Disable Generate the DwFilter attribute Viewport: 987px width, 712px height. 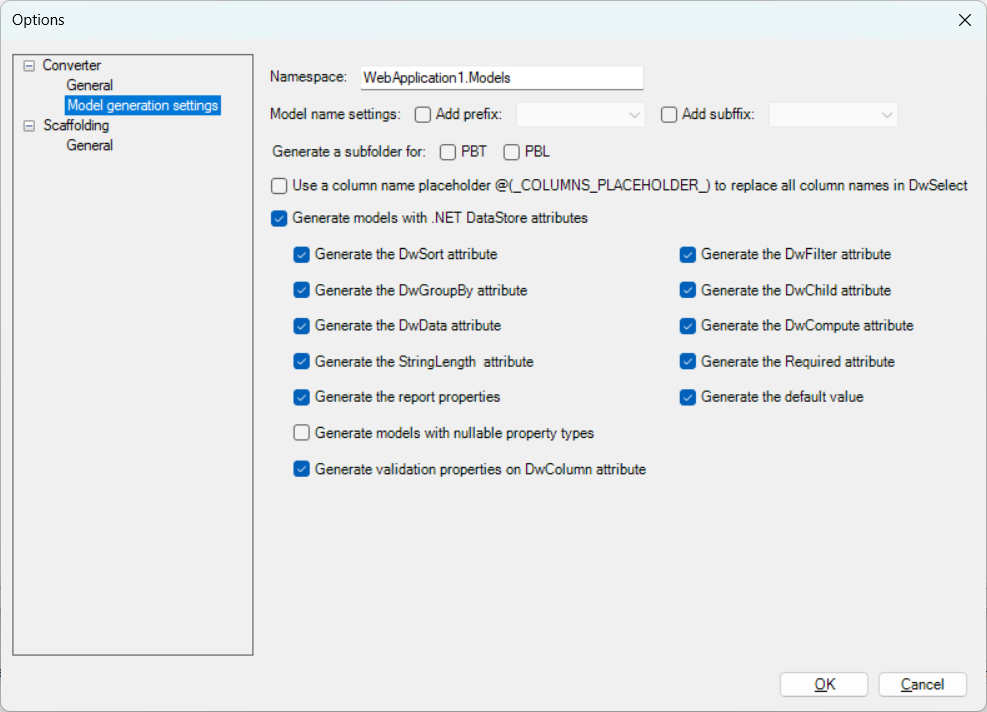[x=687, y=255]
